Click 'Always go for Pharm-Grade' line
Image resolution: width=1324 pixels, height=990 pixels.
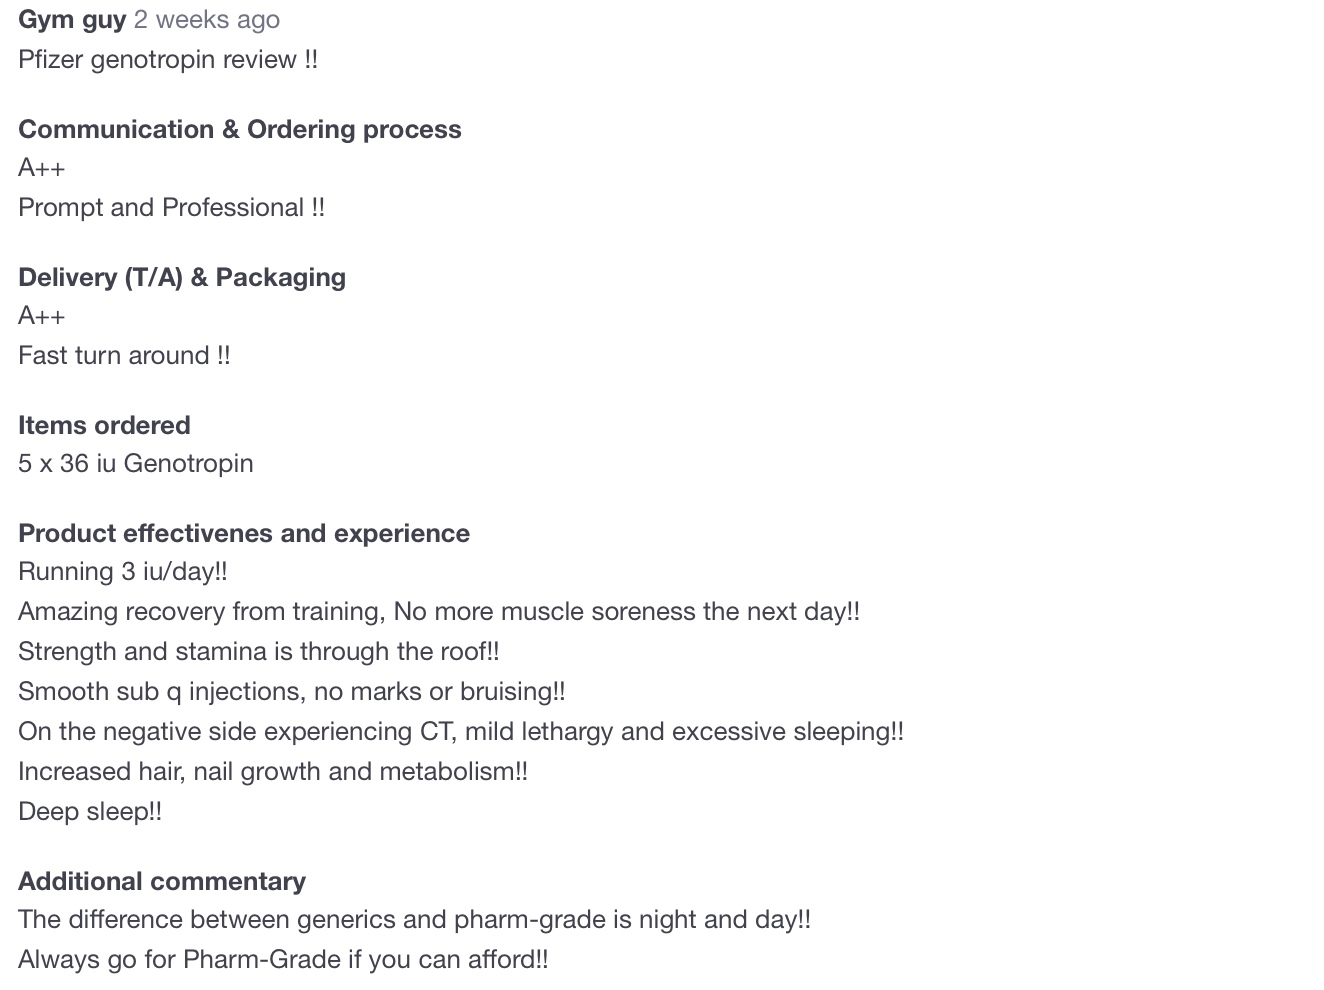283,960
